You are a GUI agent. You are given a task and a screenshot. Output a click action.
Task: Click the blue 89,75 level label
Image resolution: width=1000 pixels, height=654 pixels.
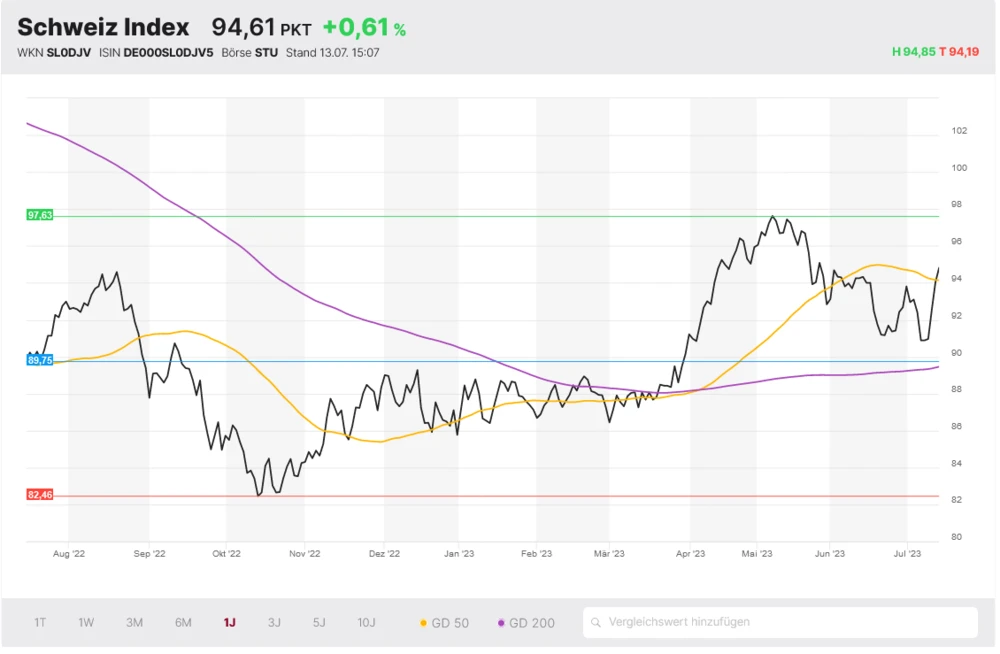click(x=40, y=360)
